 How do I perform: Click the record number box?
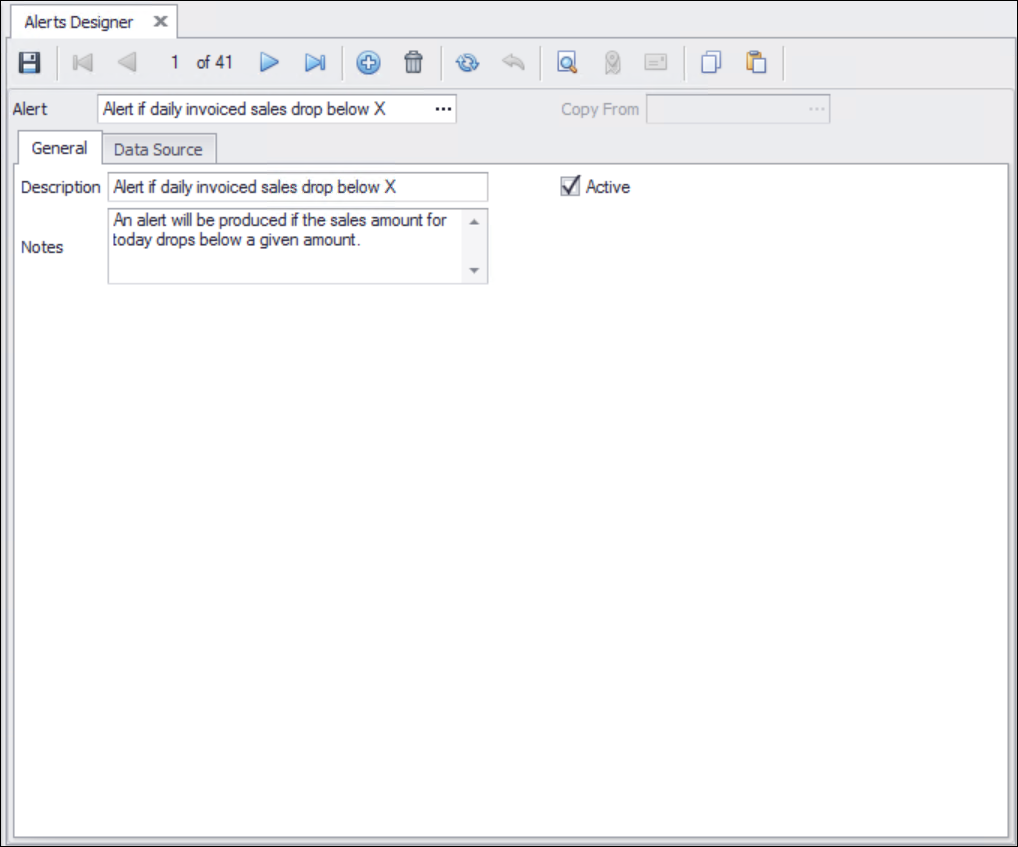[x=175, y=63]
